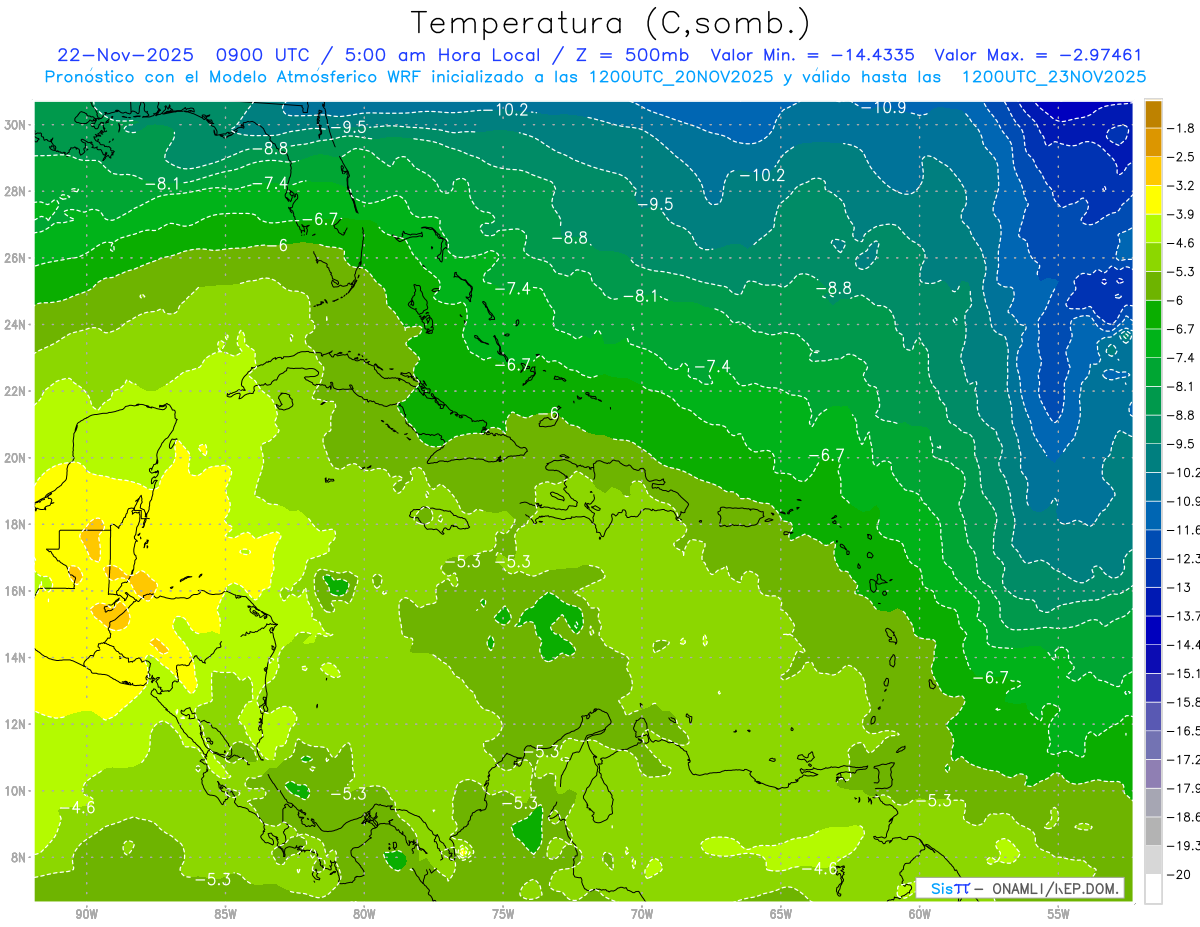
Task: Click the 80W longitude axis label
Action: click(364, 914)
